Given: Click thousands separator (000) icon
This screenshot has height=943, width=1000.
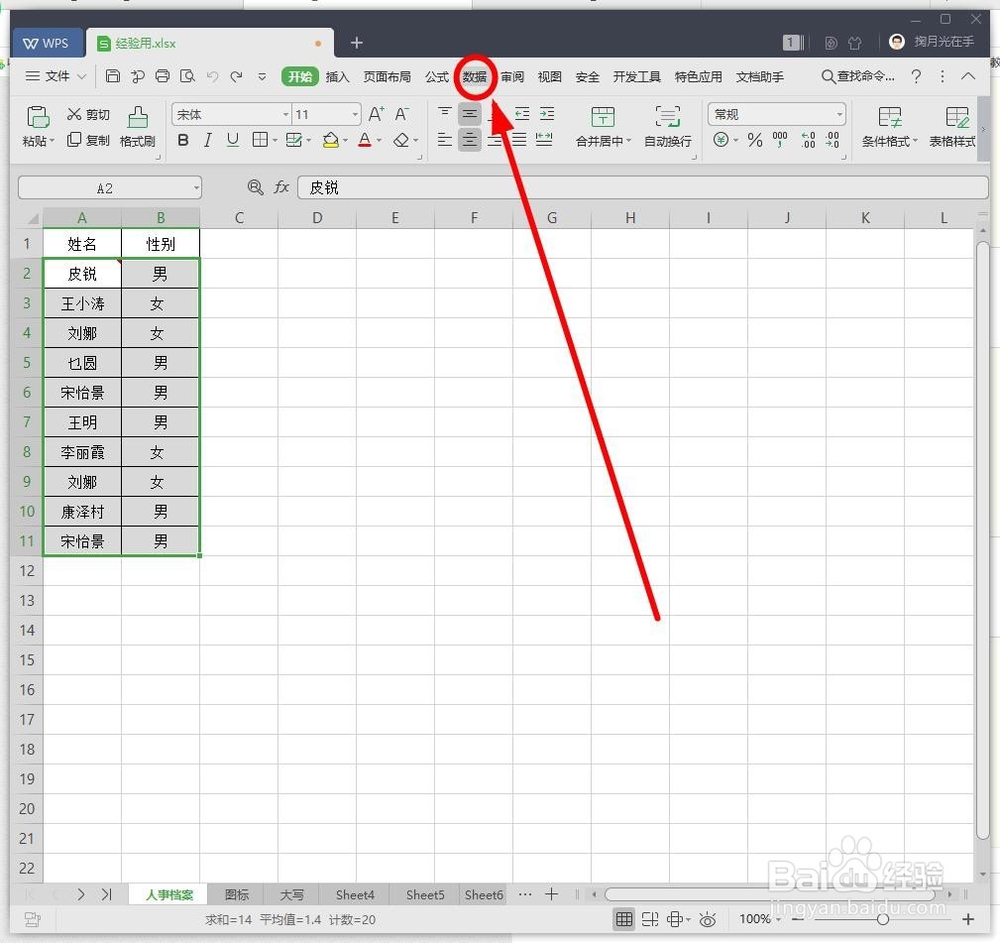Looking at the screenshot, I should [x=779, y=140].
